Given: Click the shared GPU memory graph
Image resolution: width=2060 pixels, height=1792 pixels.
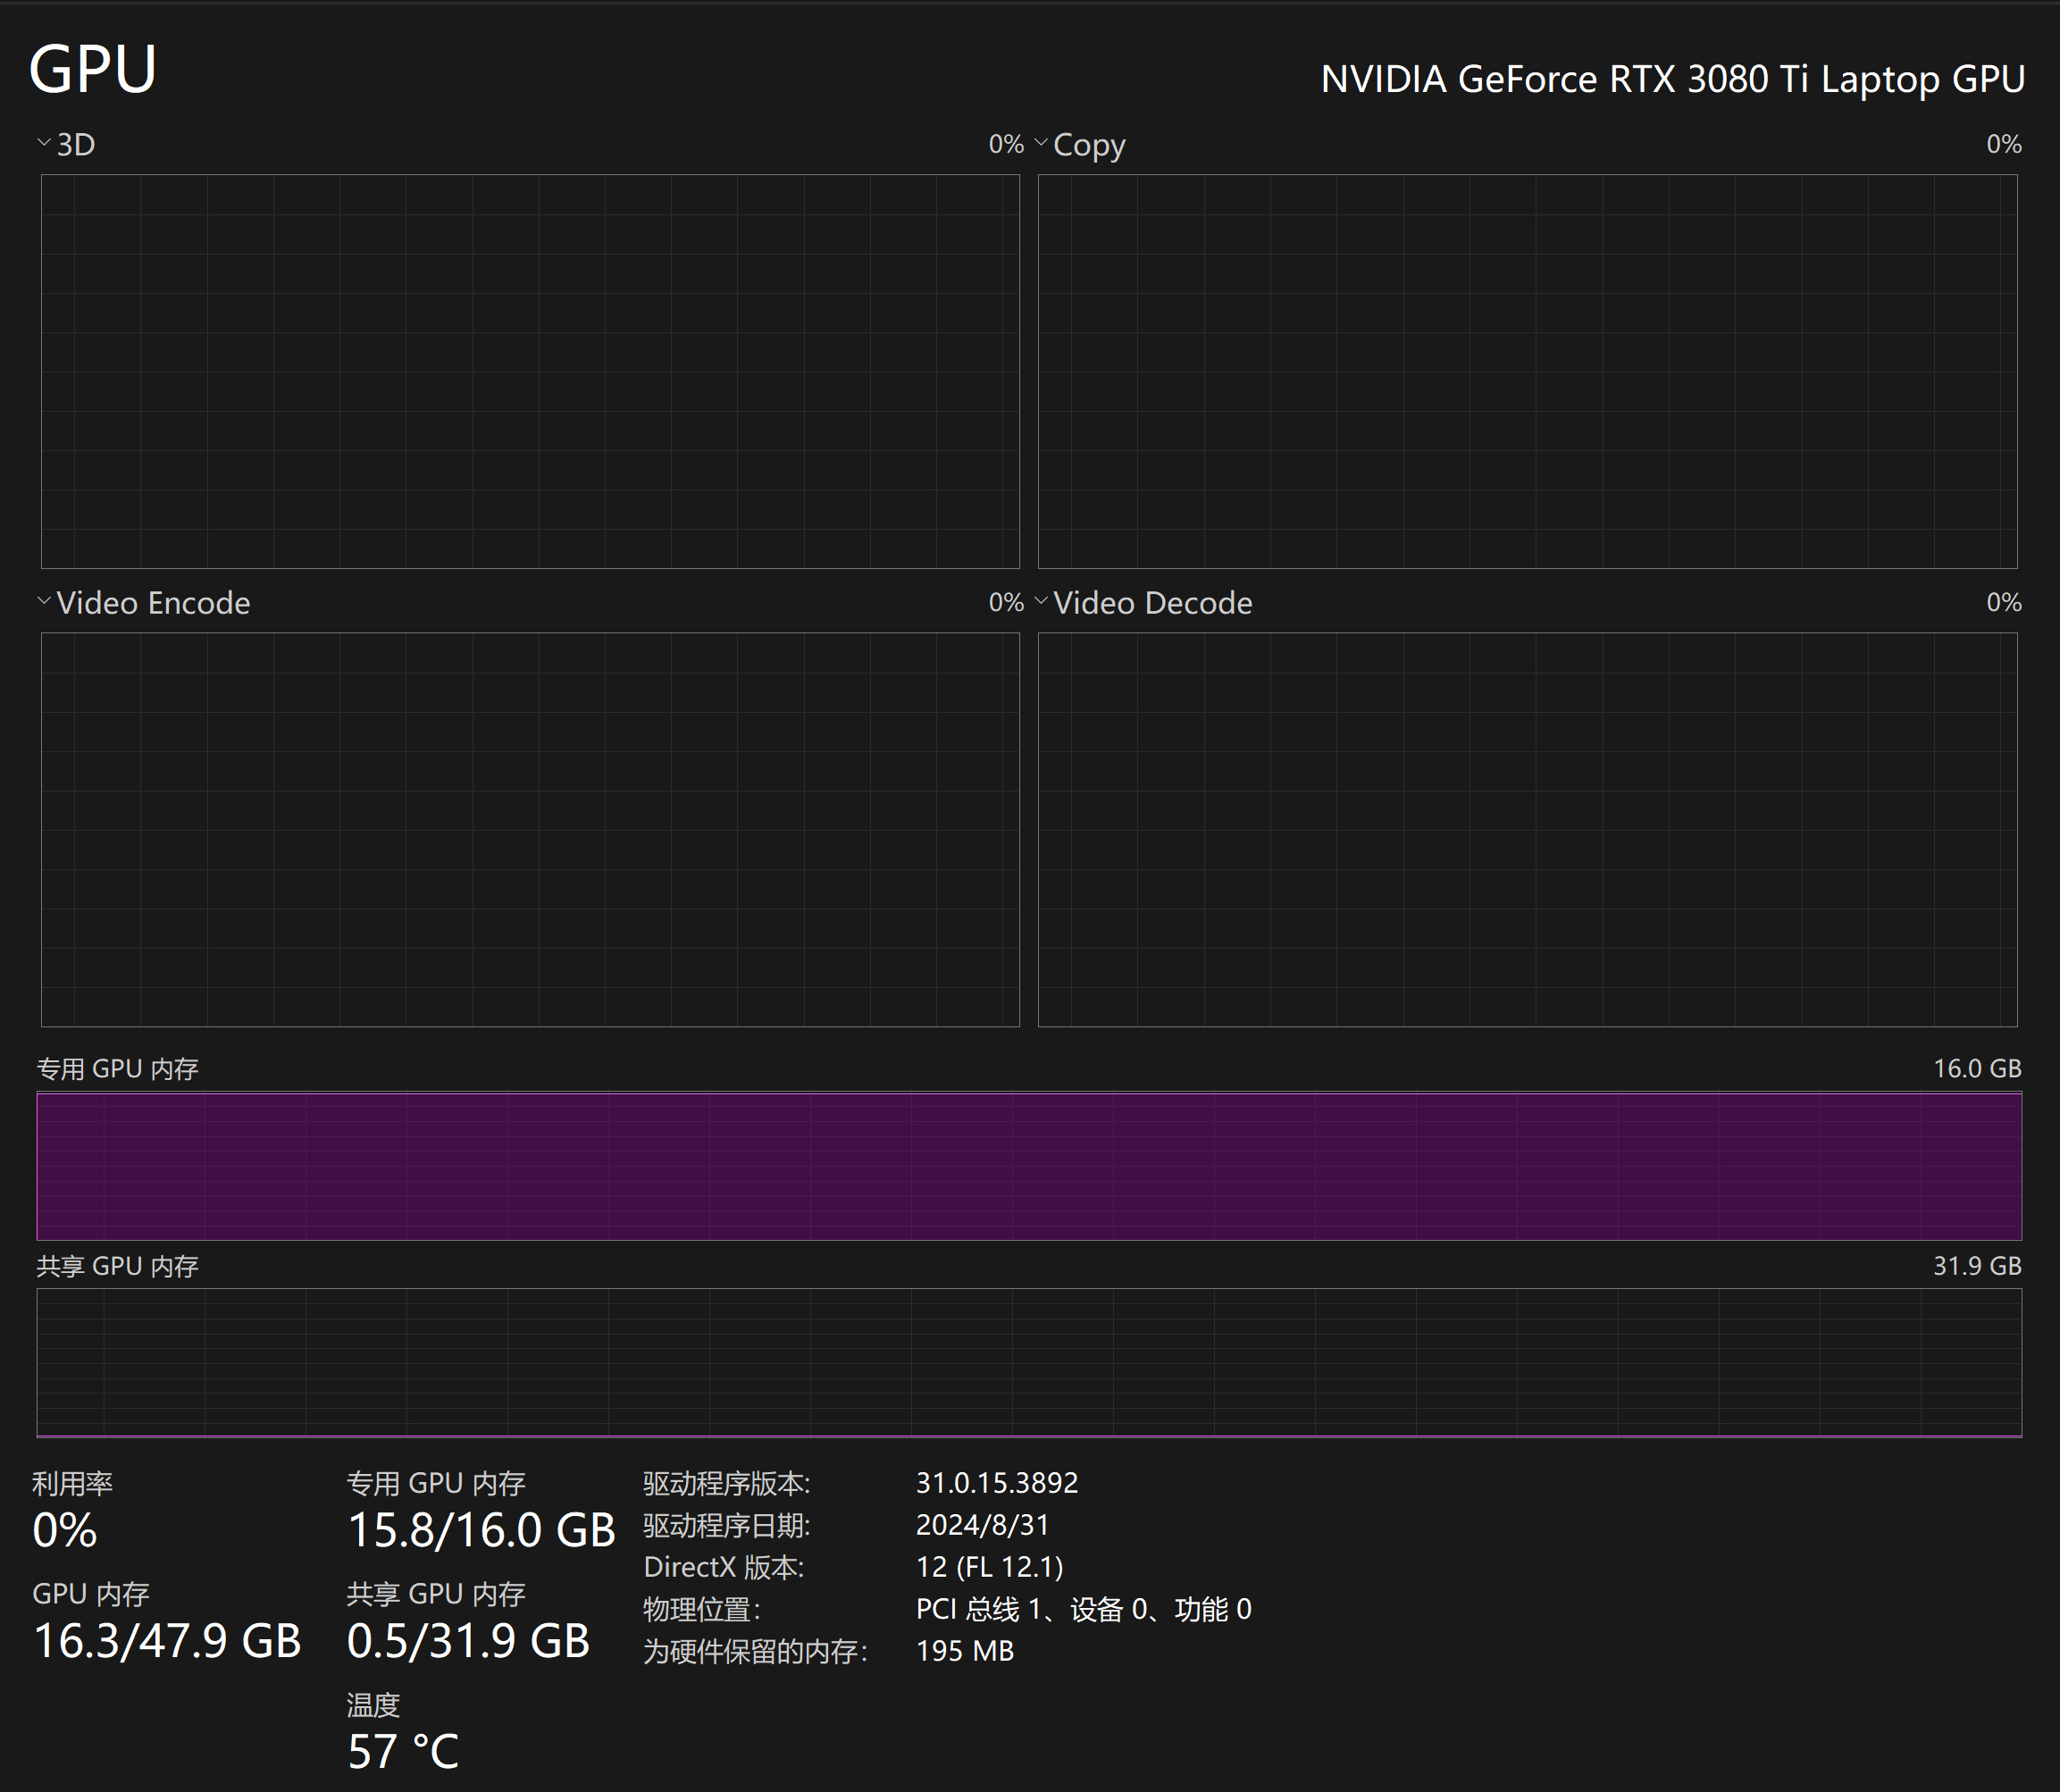Looking at the screenshot, I should point(1029,1362).
